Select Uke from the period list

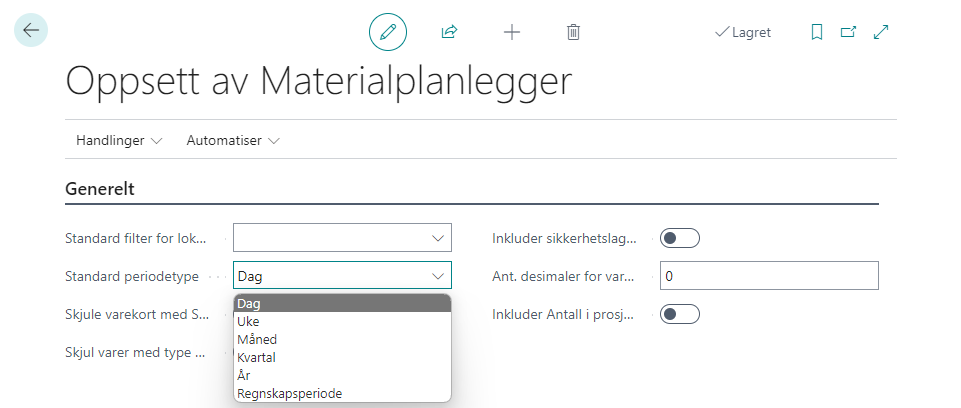248,322
